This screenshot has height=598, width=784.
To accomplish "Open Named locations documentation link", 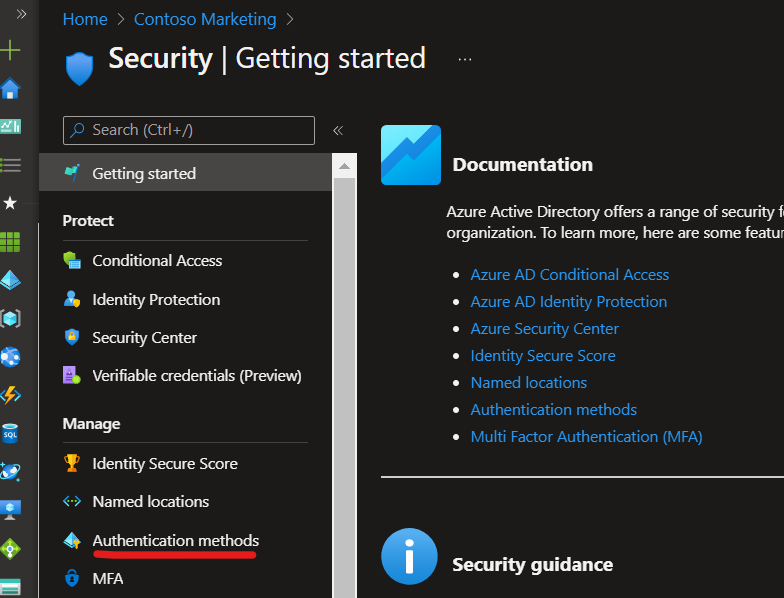I will coord(528,382).
